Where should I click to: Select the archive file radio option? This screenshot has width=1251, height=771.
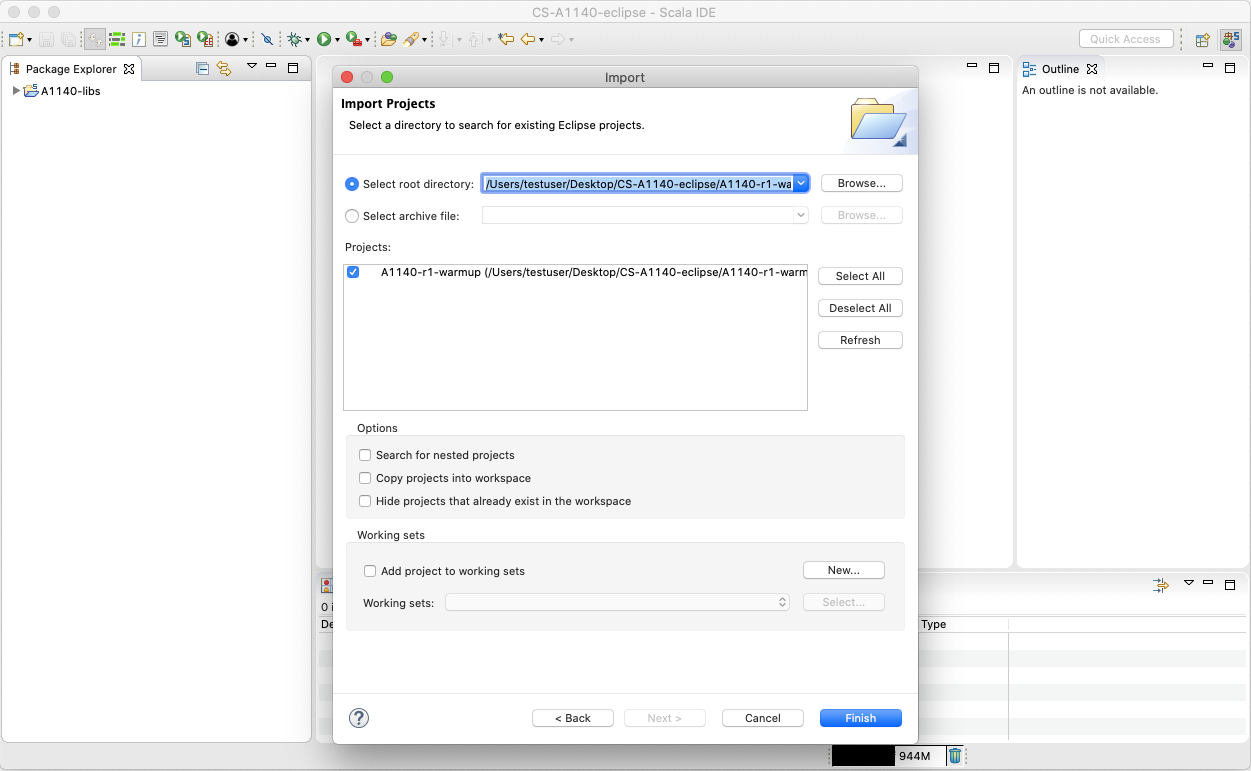[352, 216]
